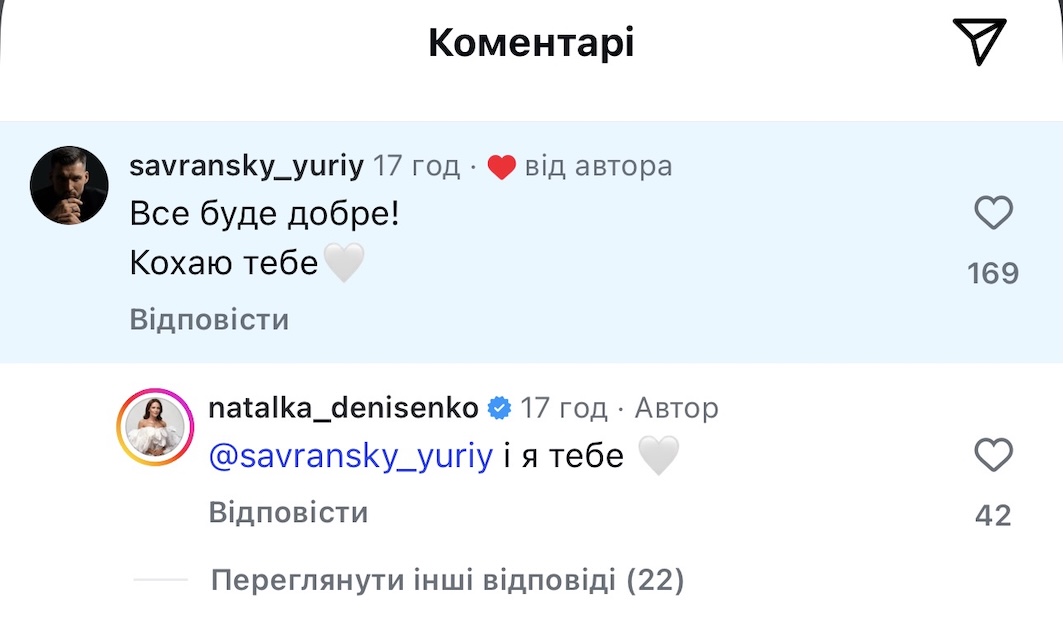Click the red heart author-liked icon

coord(501,167)
